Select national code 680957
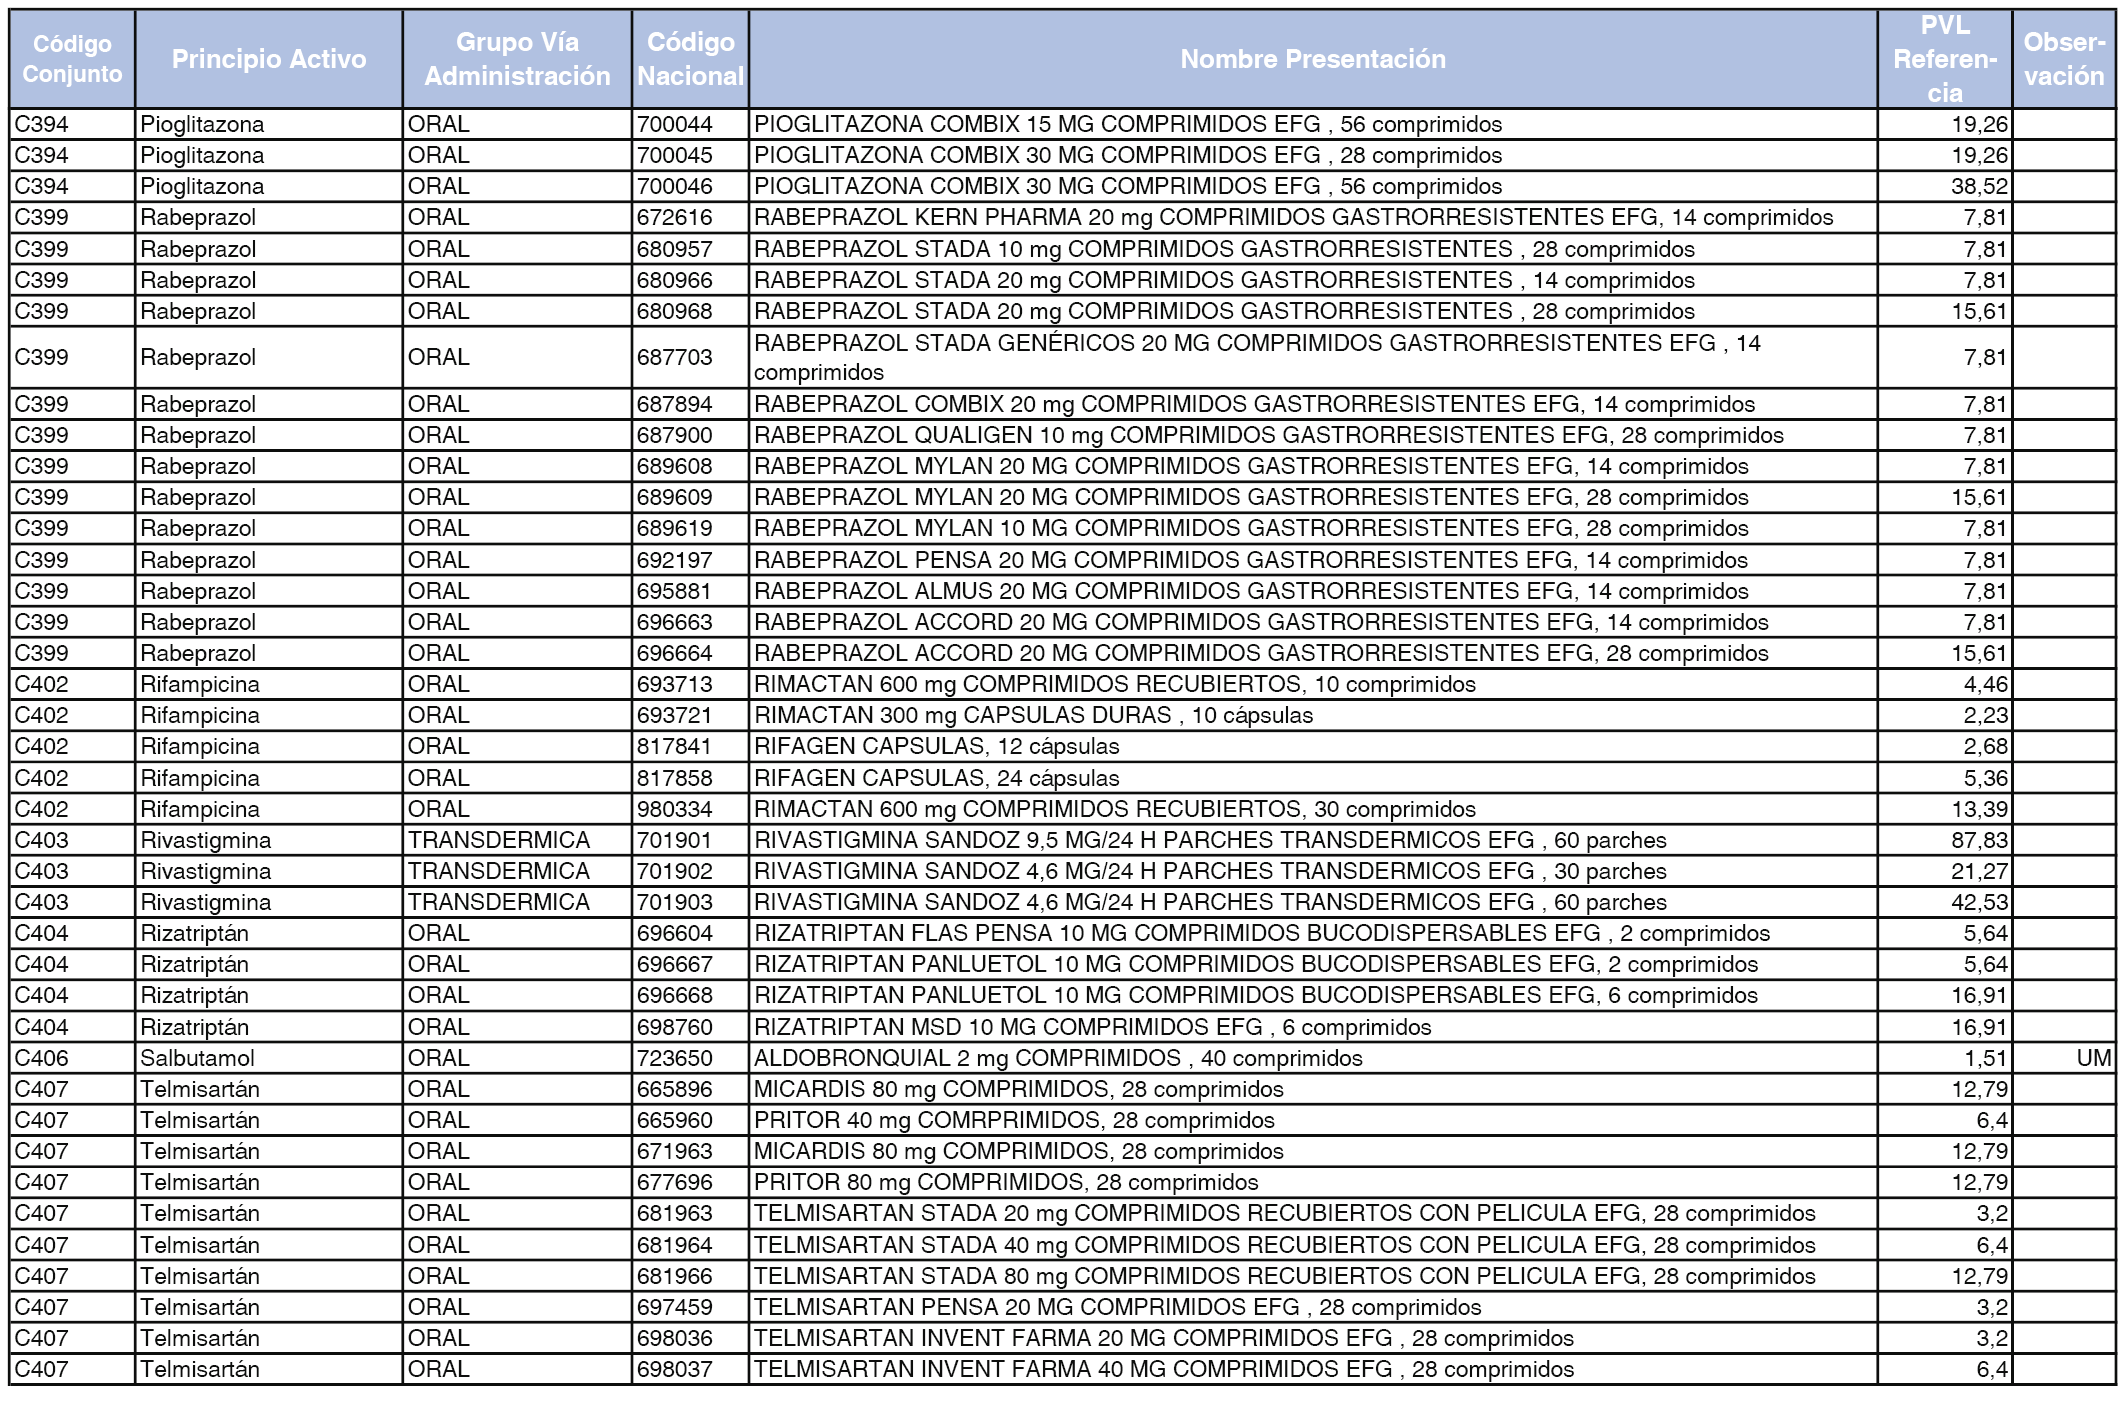Viewport: 2126px width, 1406px height. [690, 249]
